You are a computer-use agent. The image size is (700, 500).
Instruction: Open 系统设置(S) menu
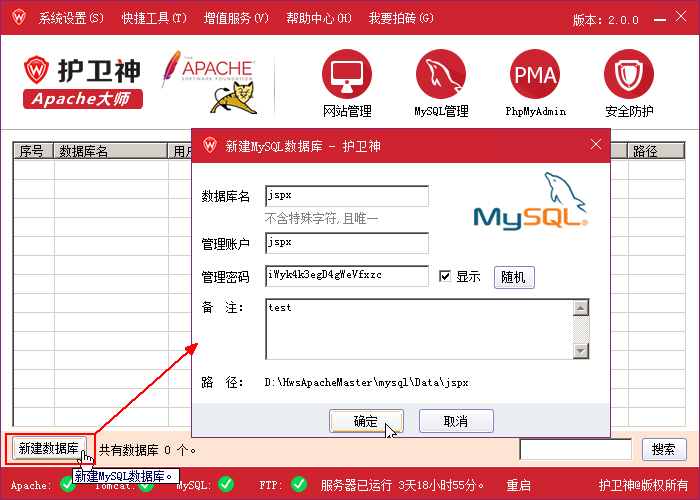click(x=71, y=18)
